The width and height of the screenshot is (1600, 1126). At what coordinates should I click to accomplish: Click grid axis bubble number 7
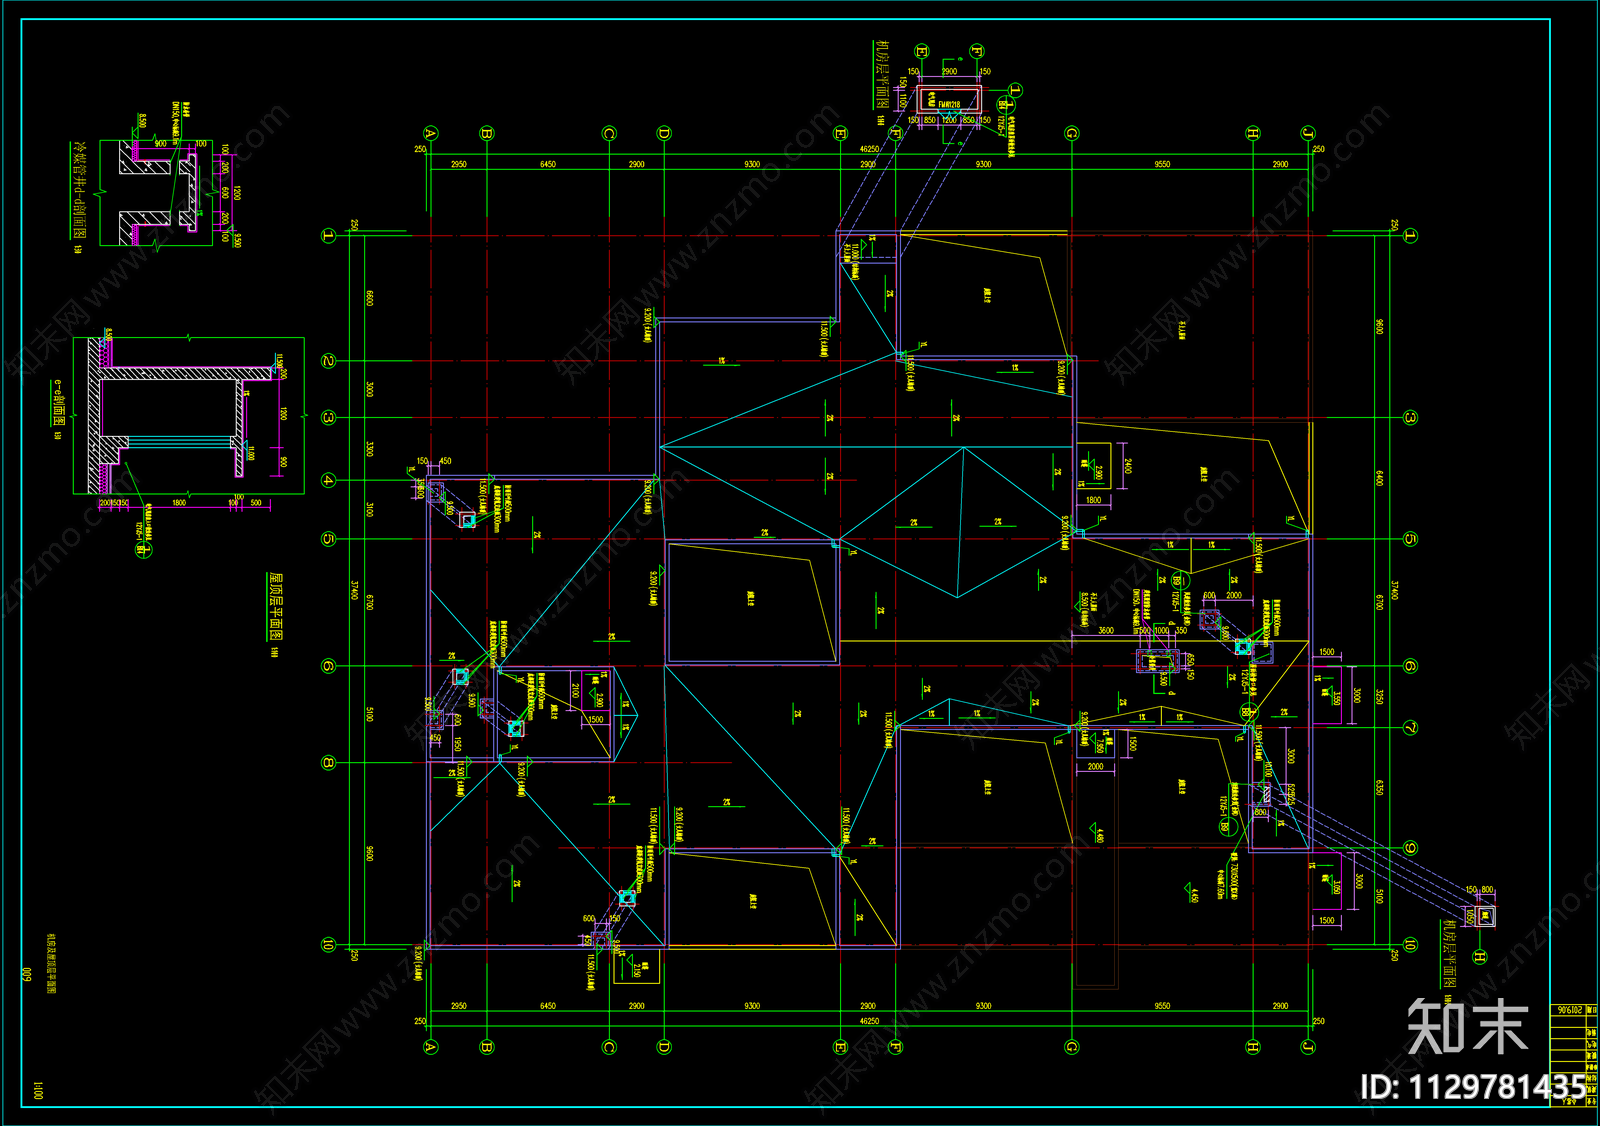[1410, 727]
